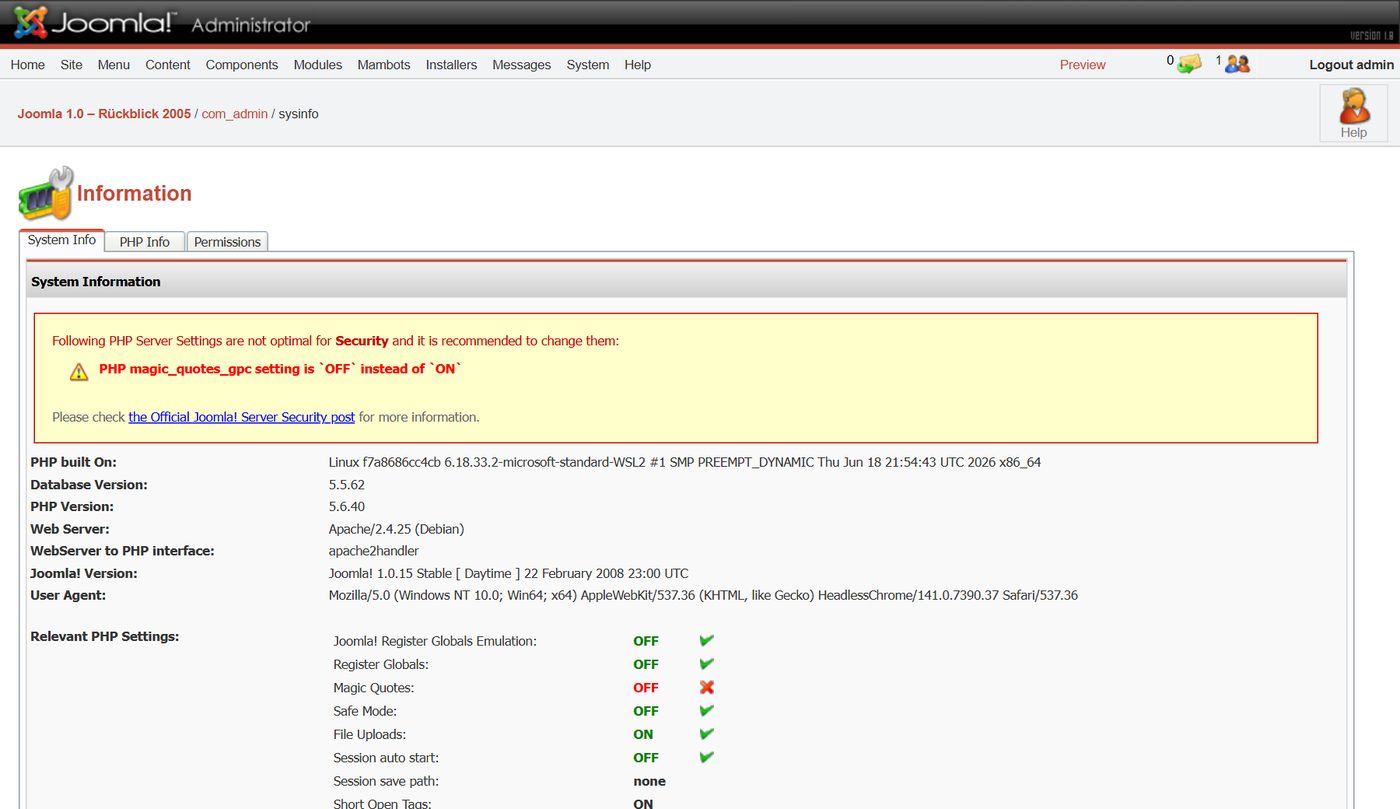Click the yellow warning triangle icon

79,372
